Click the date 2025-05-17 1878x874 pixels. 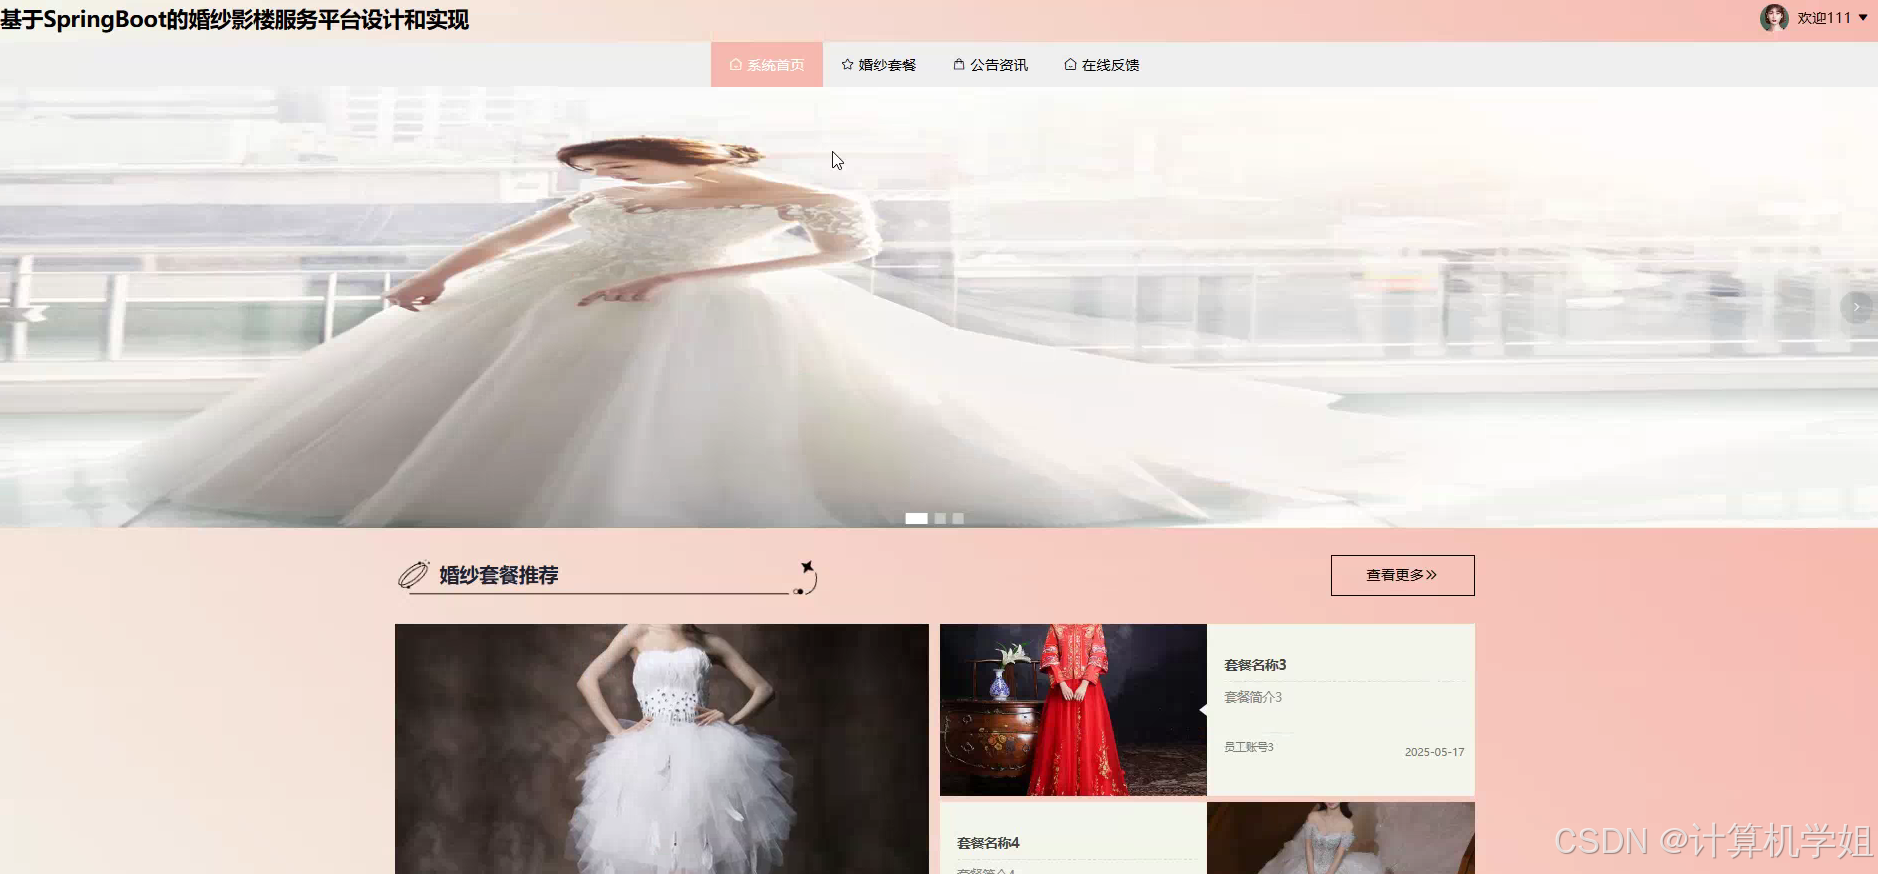pyautogui.click(x=1434, y=752)
